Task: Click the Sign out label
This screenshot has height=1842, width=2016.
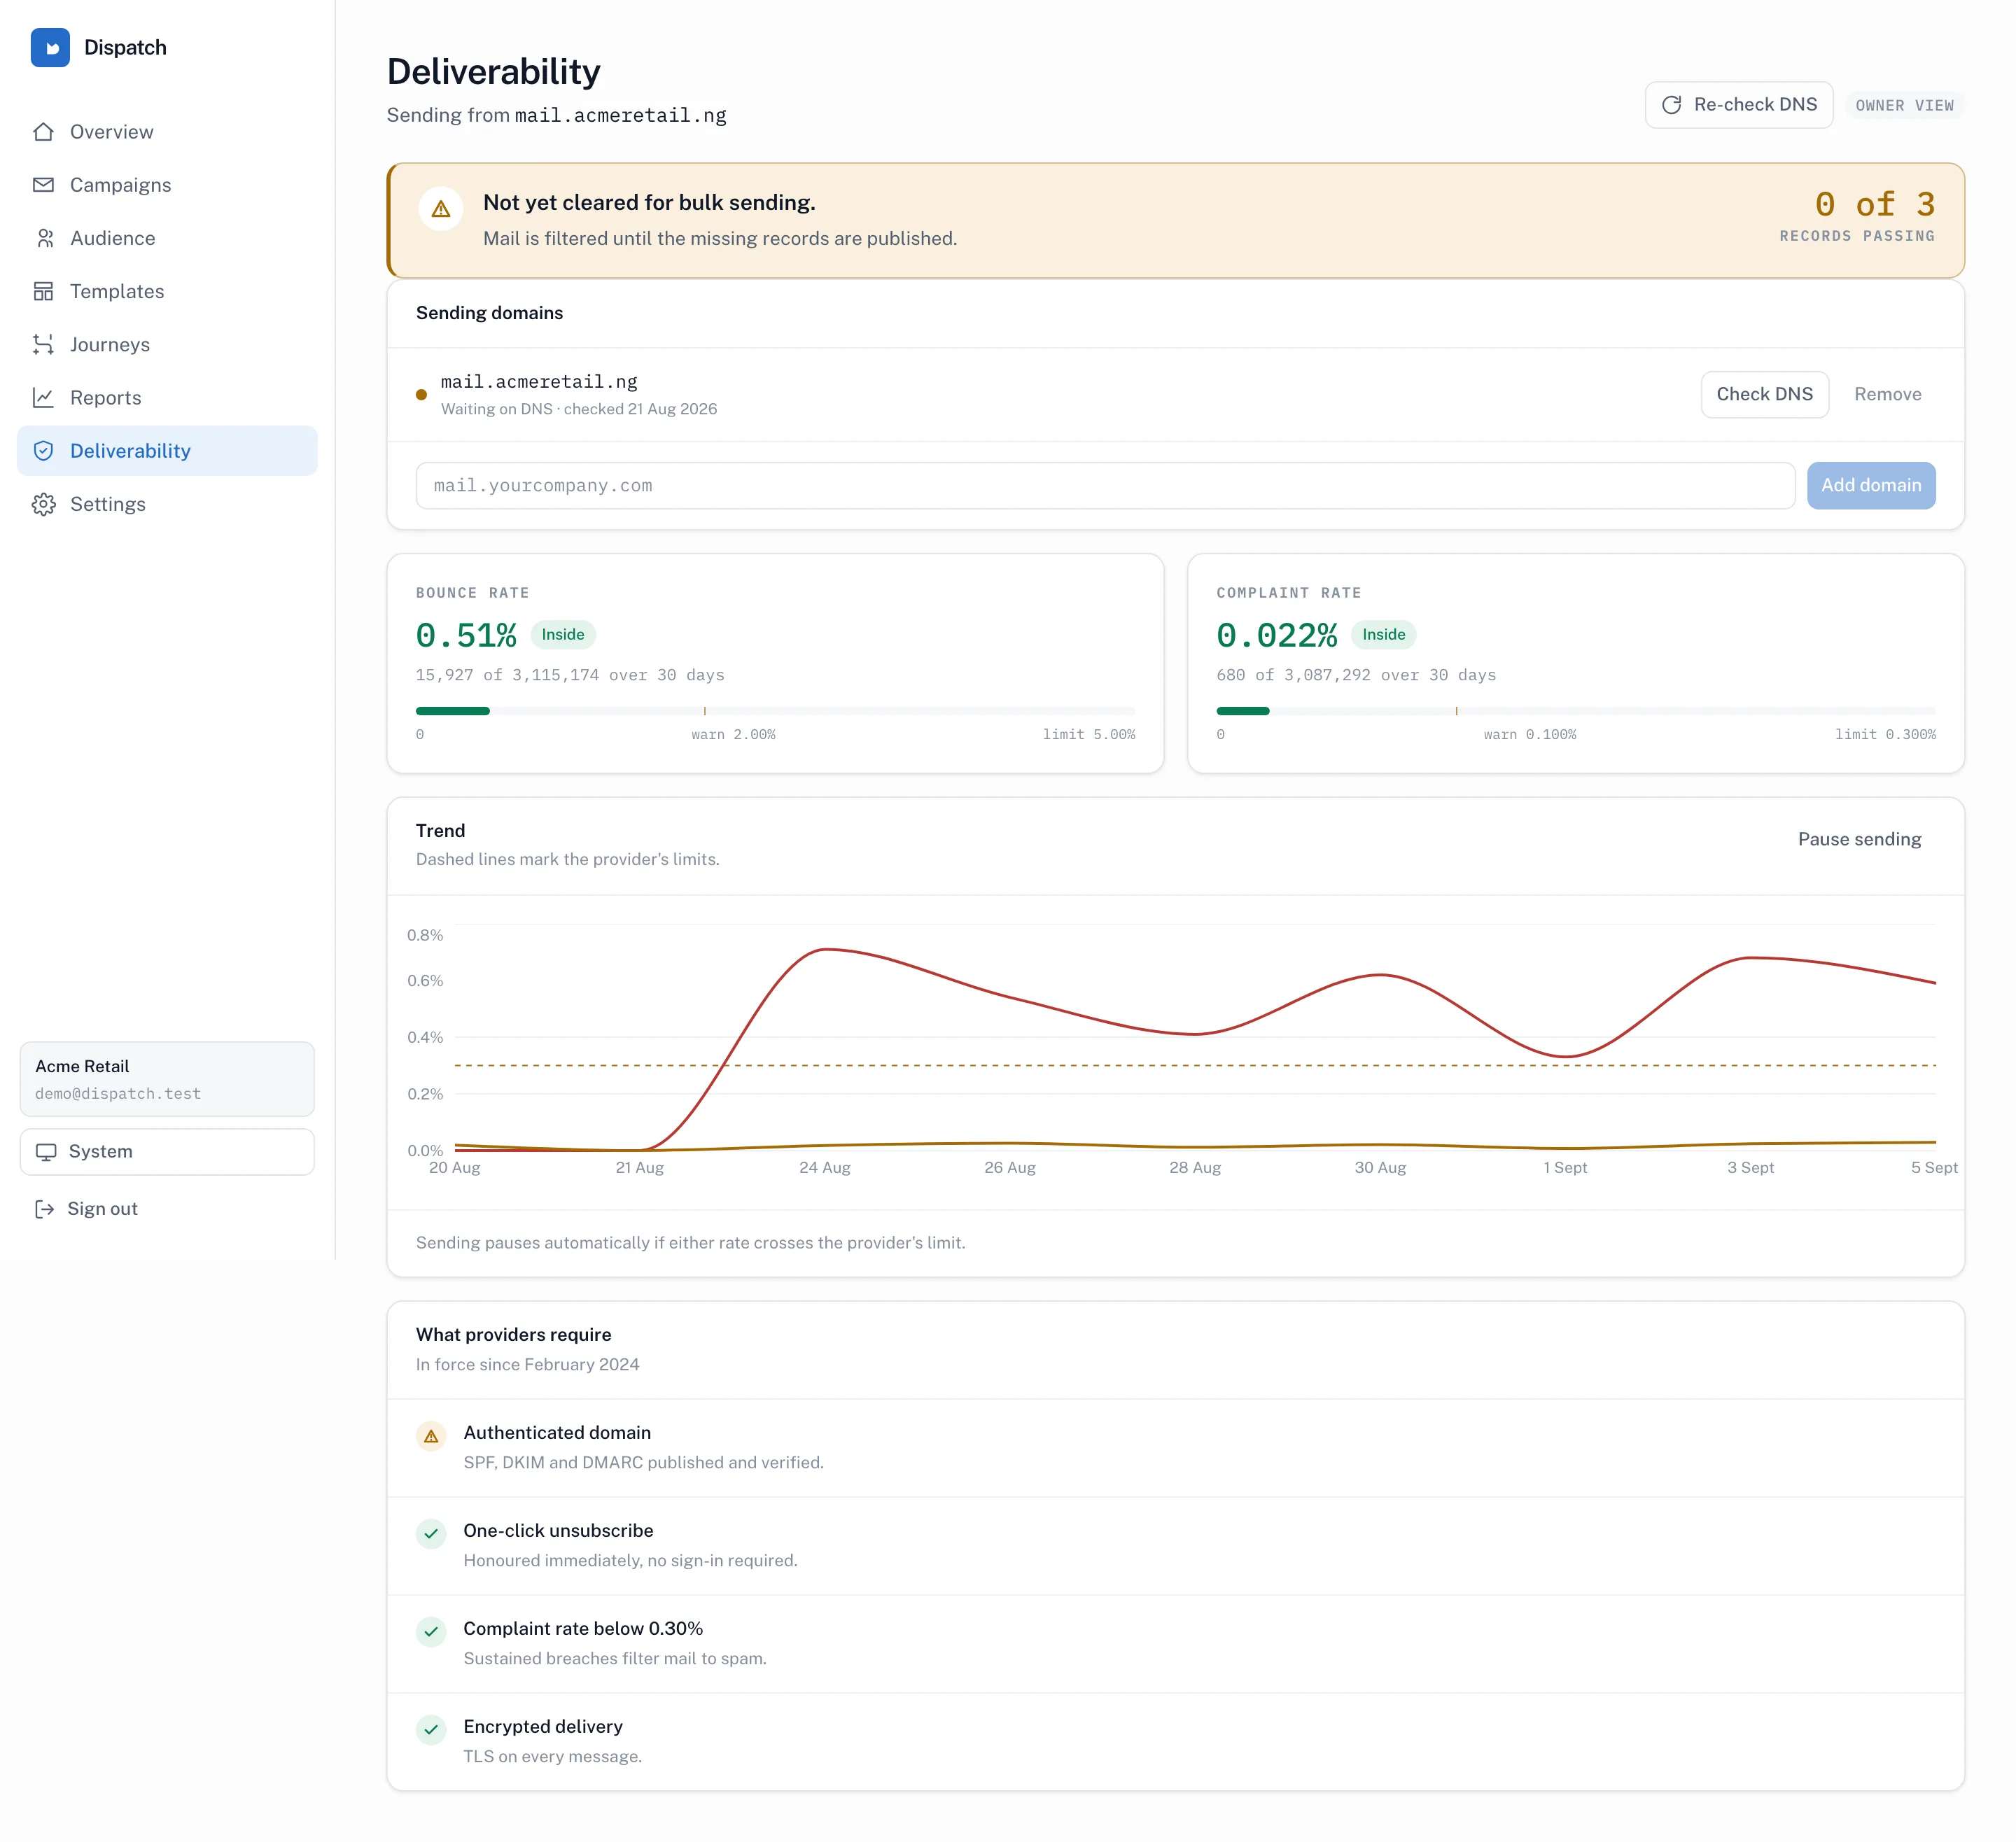Action: pyautogui.click(x=102, y=1209)
